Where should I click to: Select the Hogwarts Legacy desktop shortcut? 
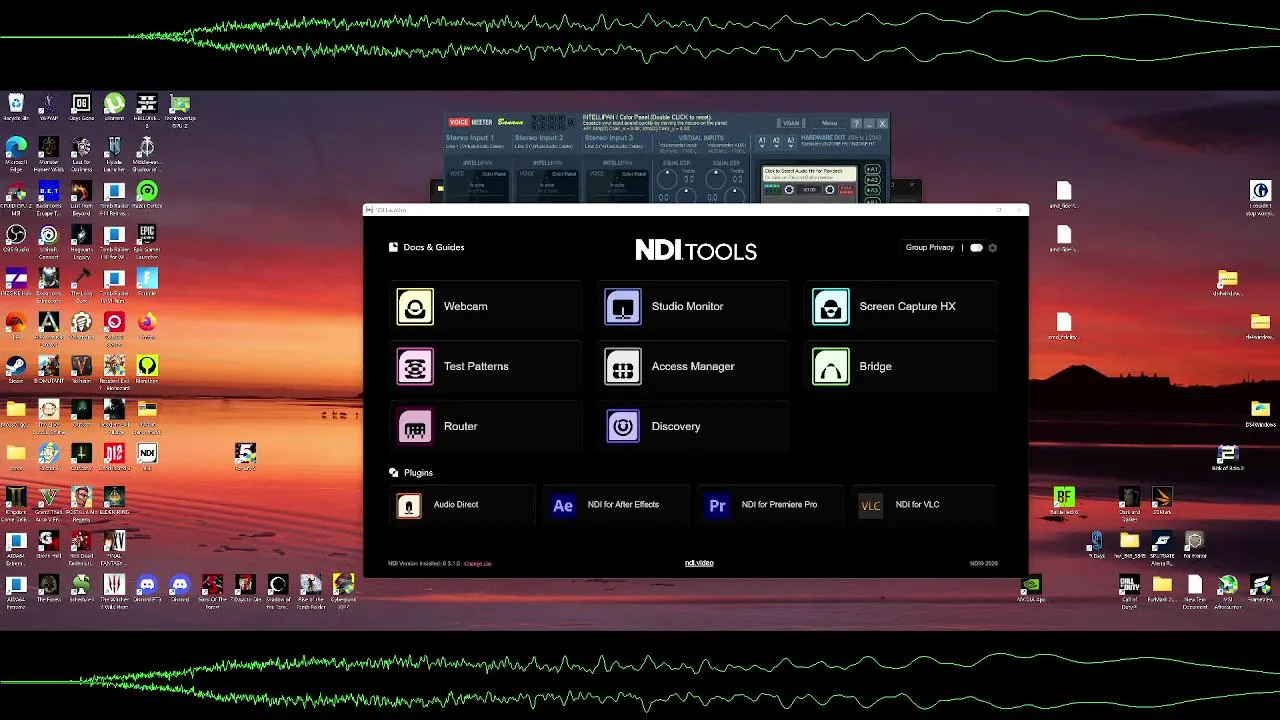[81, 243]
